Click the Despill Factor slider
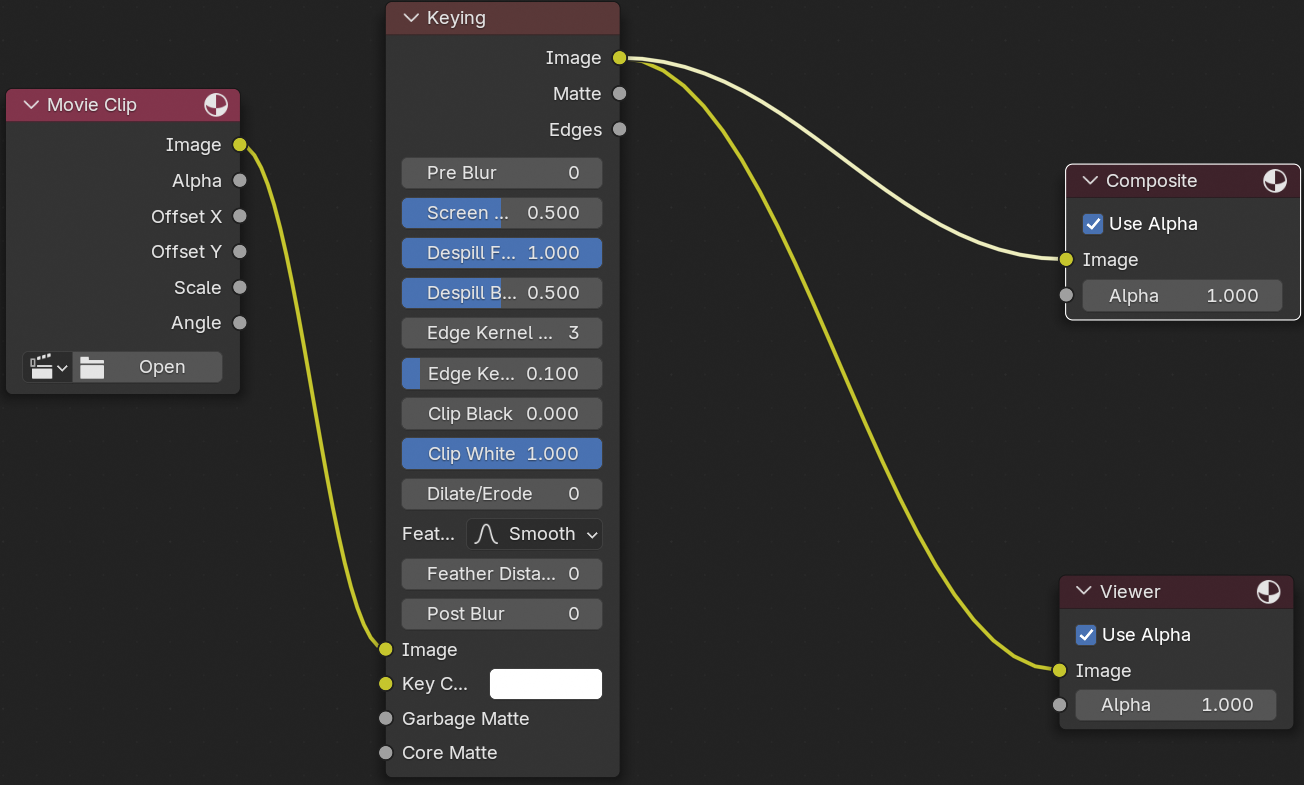This screenshot has width=1304, height=785. click(x=502, y=253)
